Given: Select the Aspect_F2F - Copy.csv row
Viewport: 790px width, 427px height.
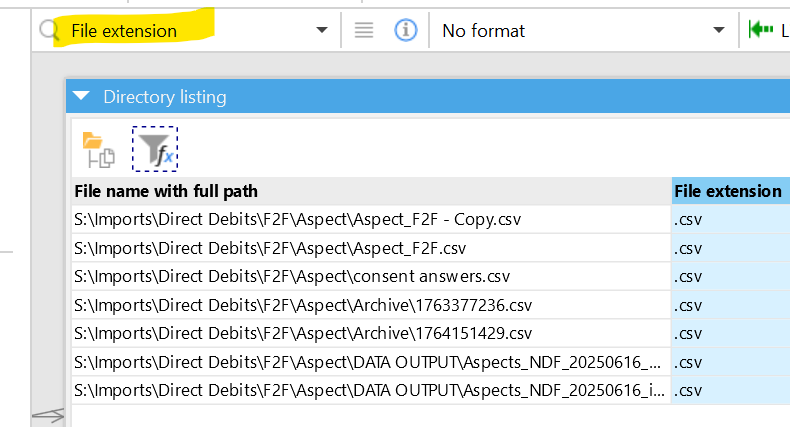Looking at the screenshot, I should click(x=298, y=219).
